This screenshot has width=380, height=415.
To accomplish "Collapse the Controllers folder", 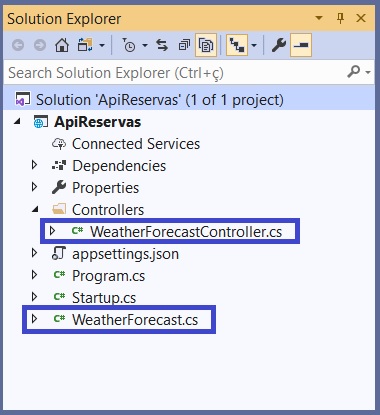I will pyautogui.click(x=35, y=209).
